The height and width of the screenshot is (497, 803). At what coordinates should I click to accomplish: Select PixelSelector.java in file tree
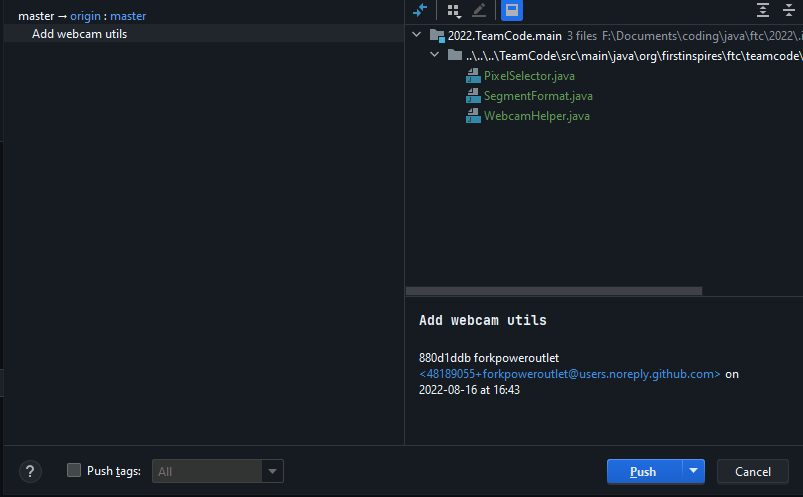point(529,76)
